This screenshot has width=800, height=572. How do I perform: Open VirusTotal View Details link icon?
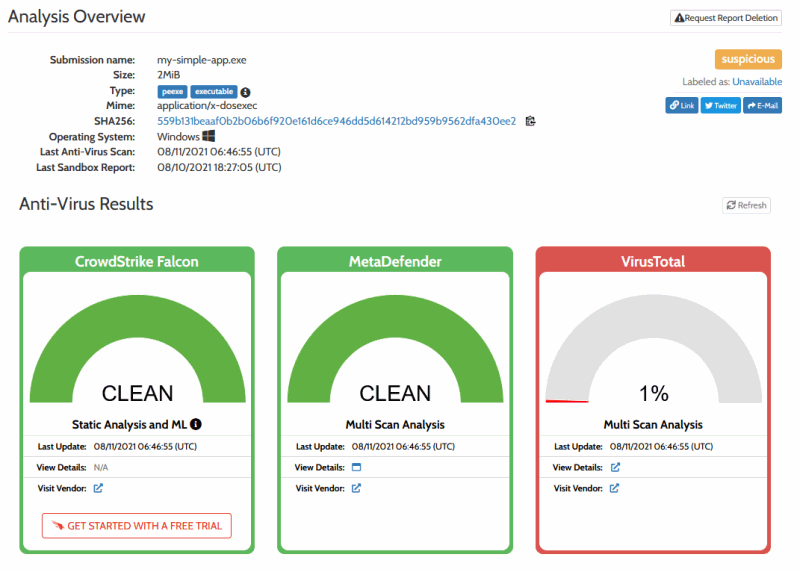[x=615, y=467]
